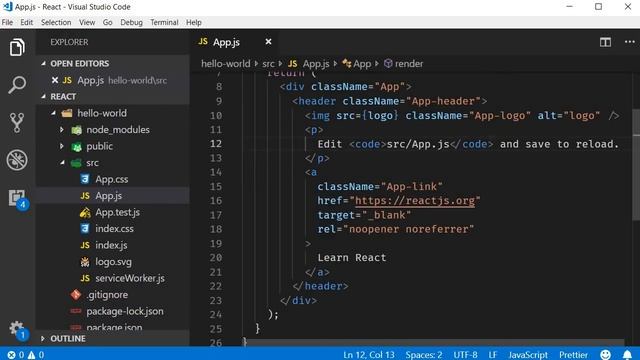Click Spaces: 2 indentation setting
Image resolution: width=640 pixels, height=360 pixels.
pyautogui.click(x=424, y=355)
